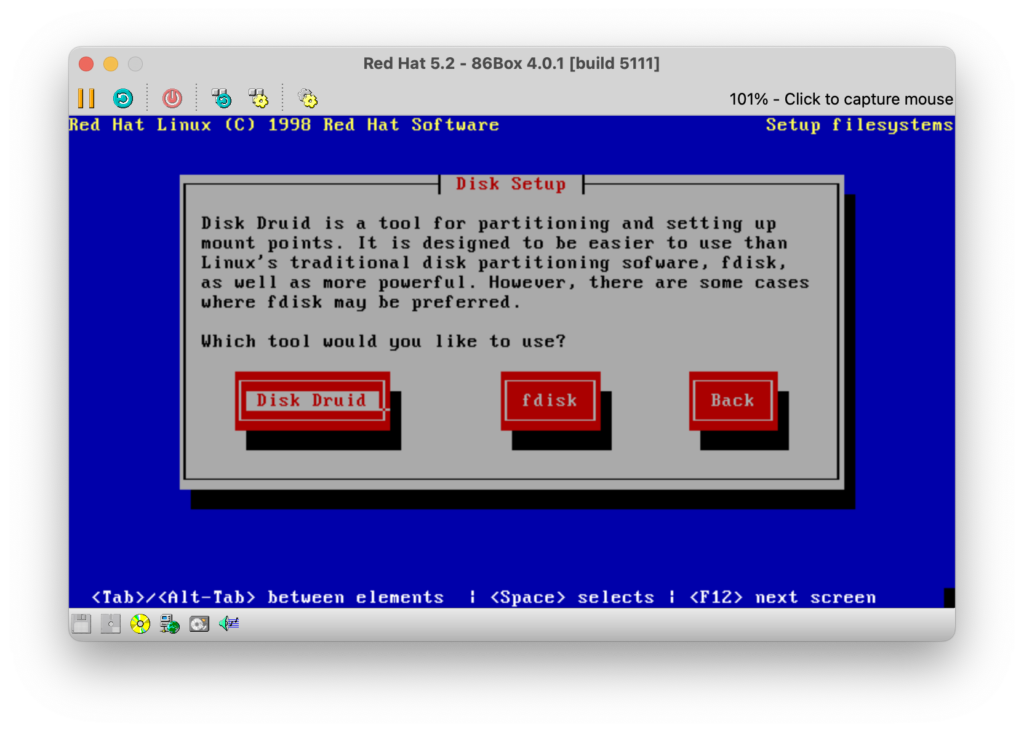This screenshot has width=1024, height=732.
Task: Choose the Disk Druid button
Action: click(312, 400)
